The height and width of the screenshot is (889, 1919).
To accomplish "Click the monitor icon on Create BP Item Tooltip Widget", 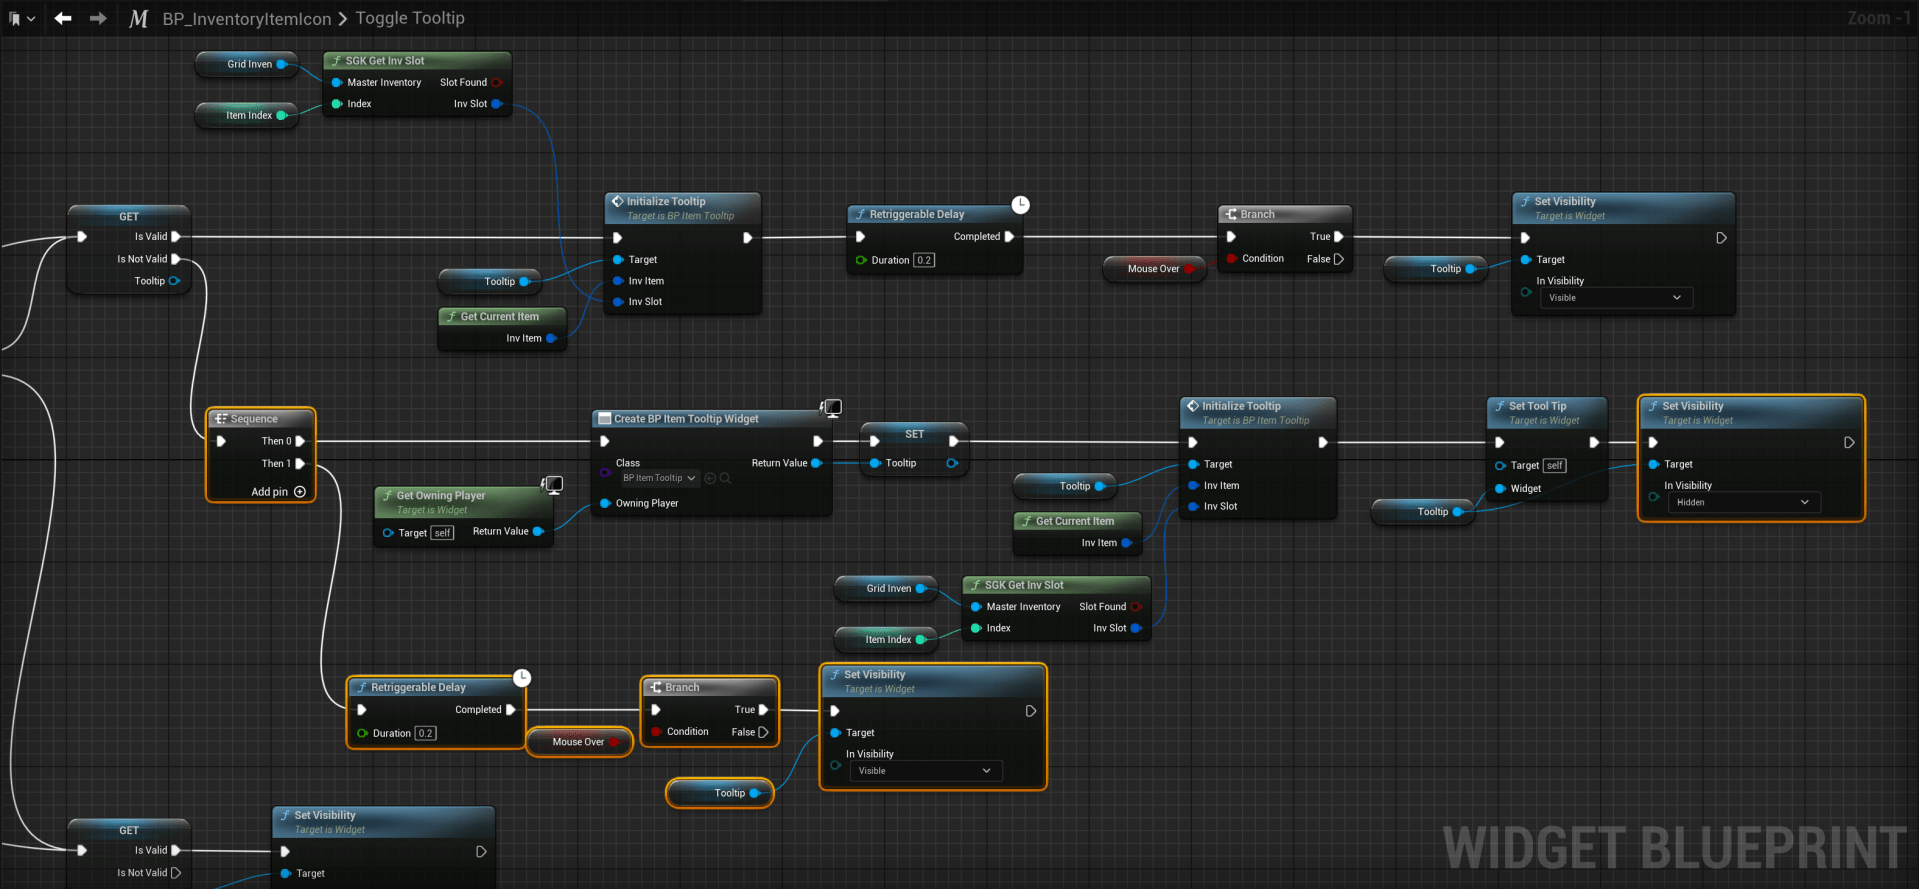I will pyautogui.click(x=831, y=407).
